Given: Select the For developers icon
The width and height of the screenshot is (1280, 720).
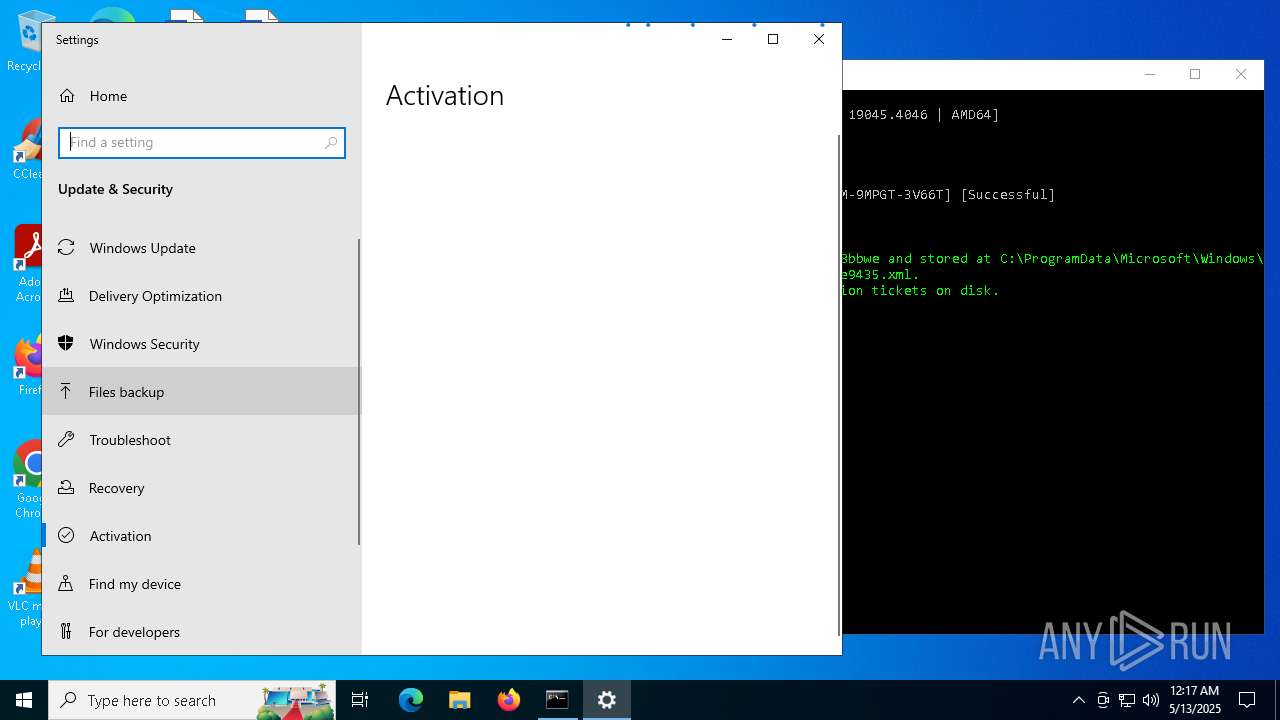Looking at the screenshot, I should pyautogui.click(x=67, y=632).
